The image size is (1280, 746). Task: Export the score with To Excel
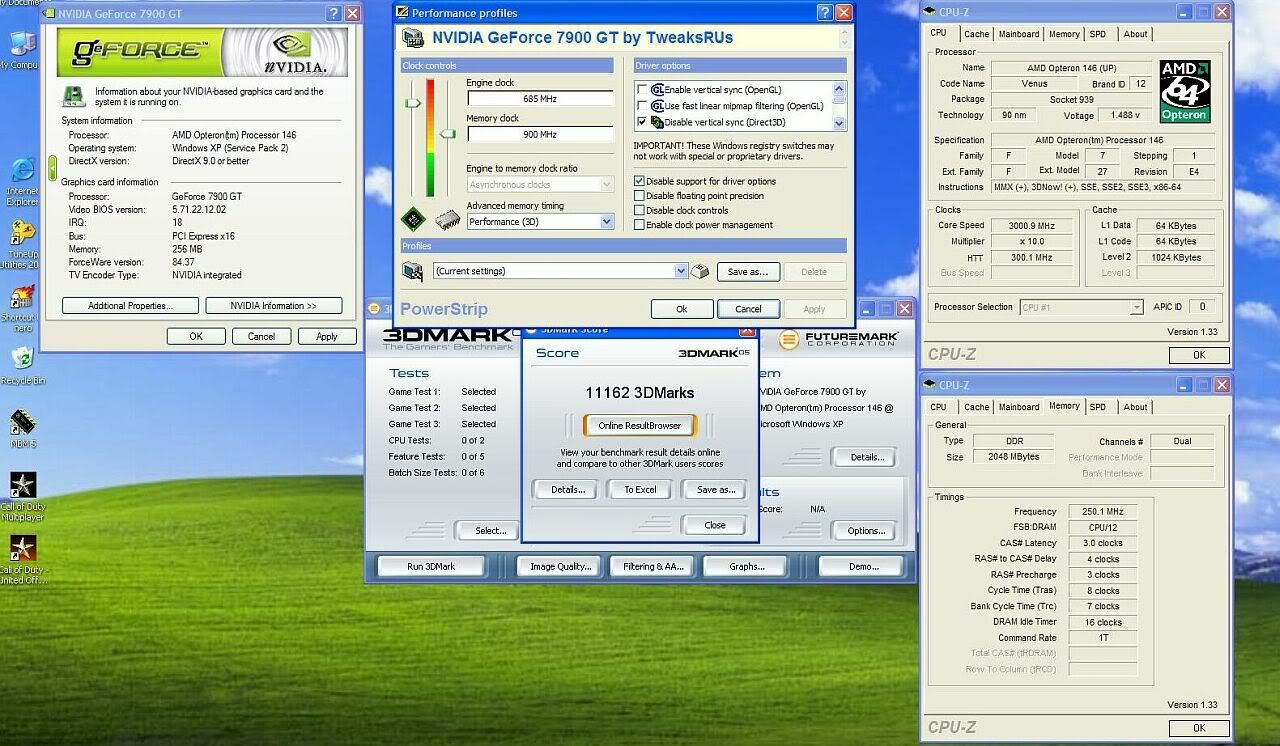(640, 489)
